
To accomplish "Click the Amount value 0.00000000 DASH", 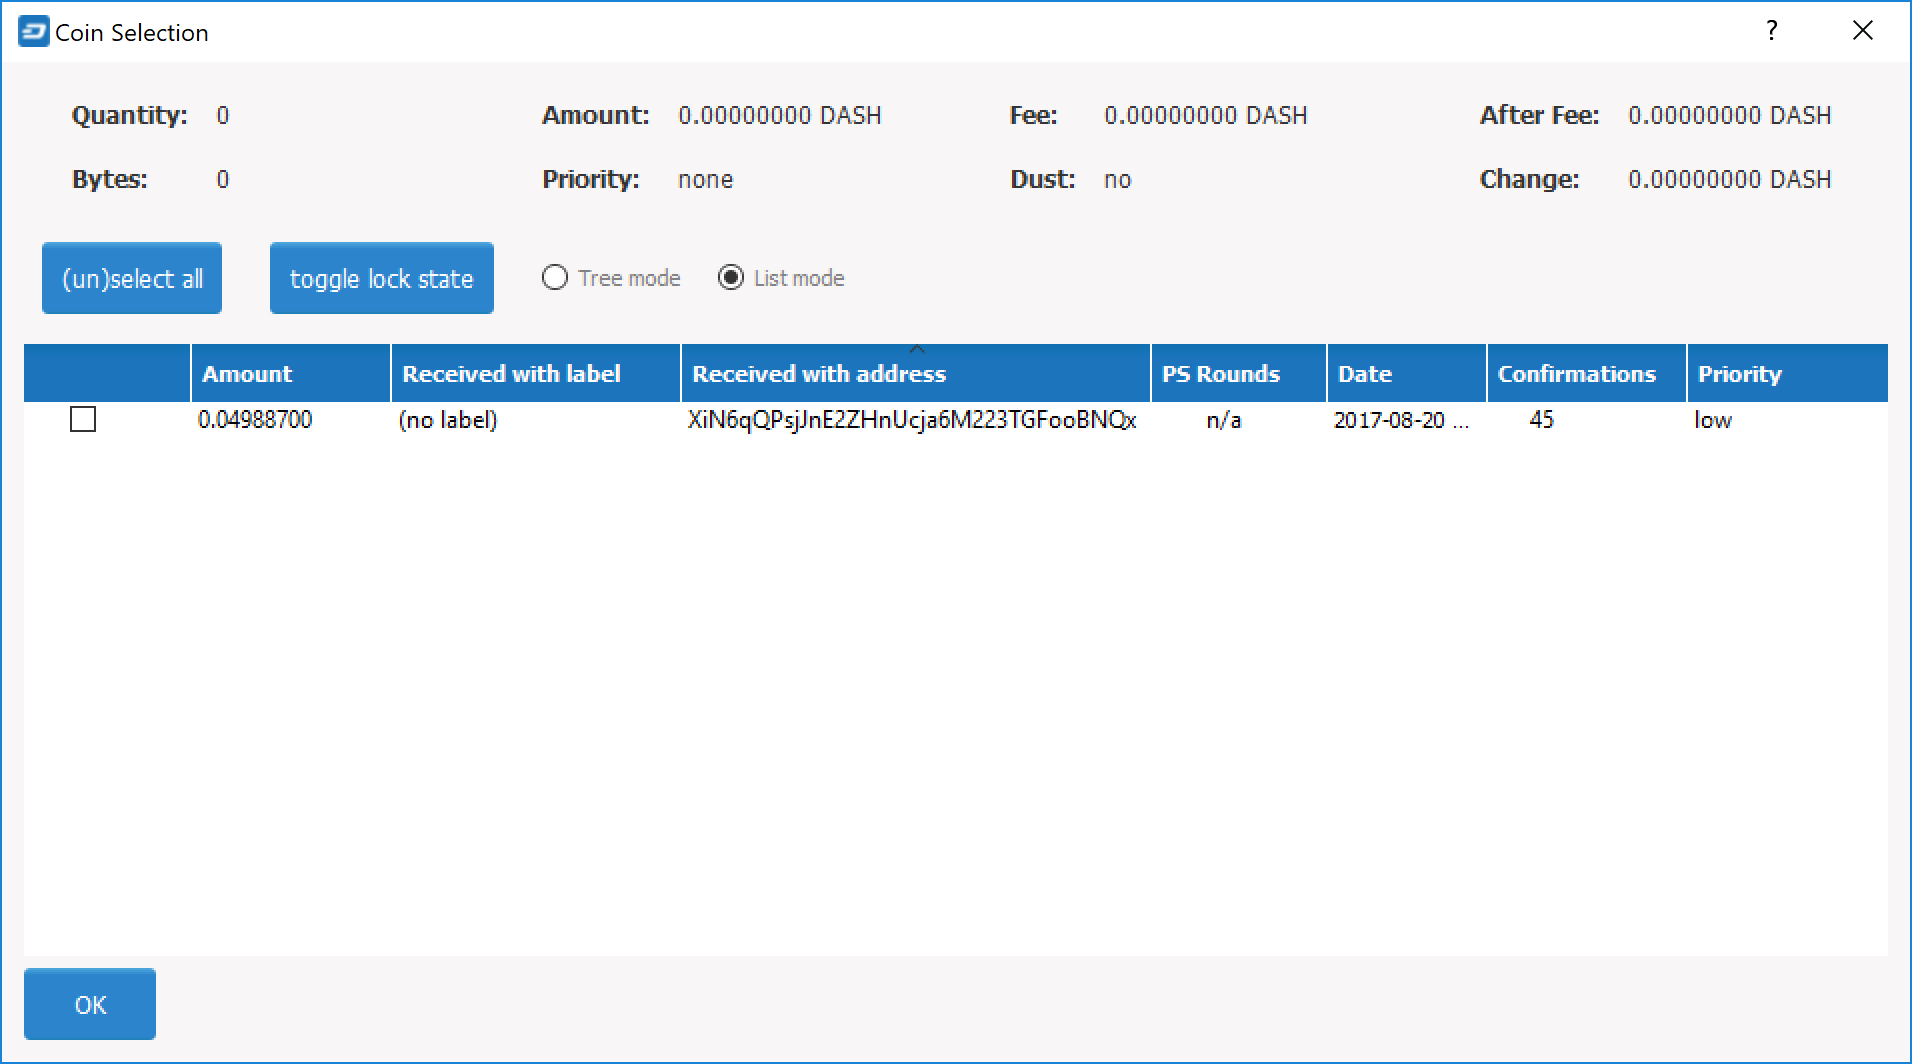I will 779,116.
